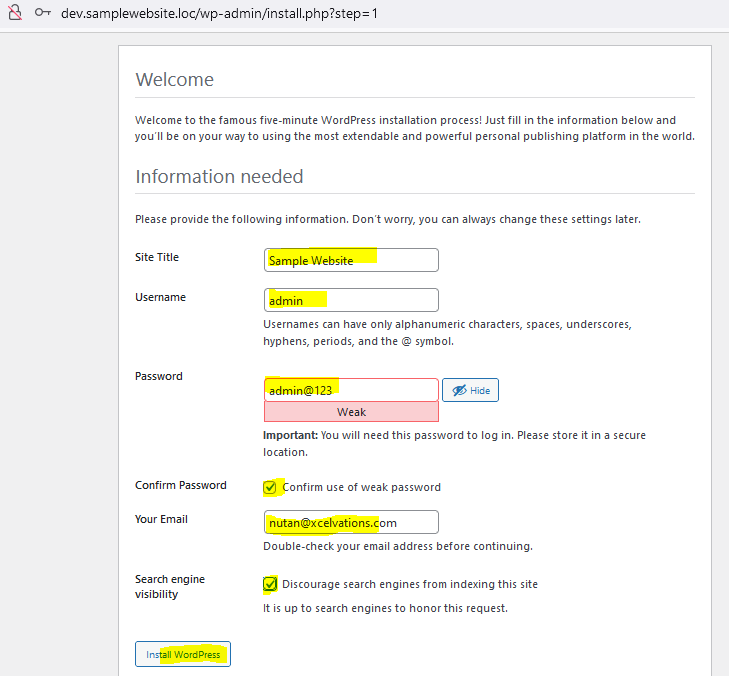
Task: Click the Weak password strength indicator
Action: [351, 412]
